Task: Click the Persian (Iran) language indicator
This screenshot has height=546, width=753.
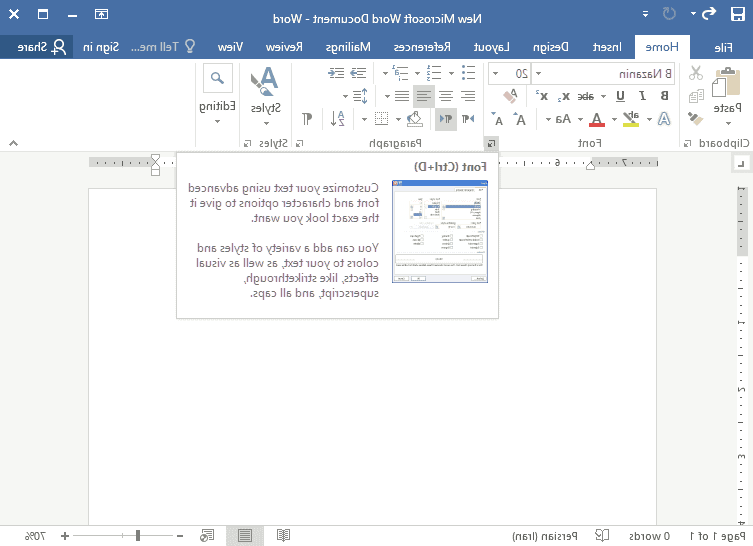Action: (543, 536)
